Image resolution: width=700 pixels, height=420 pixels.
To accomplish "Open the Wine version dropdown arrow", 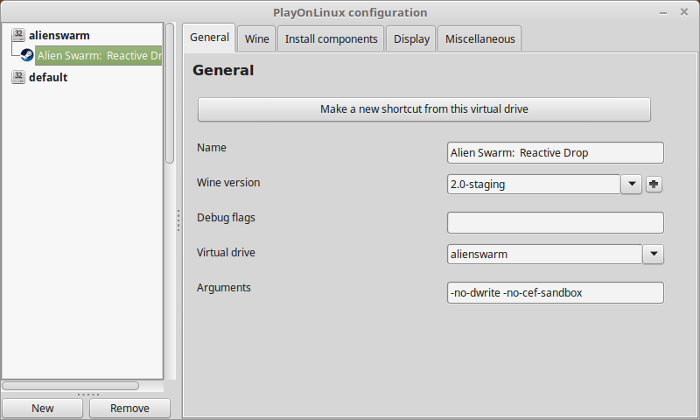I will tap(631, 184).
